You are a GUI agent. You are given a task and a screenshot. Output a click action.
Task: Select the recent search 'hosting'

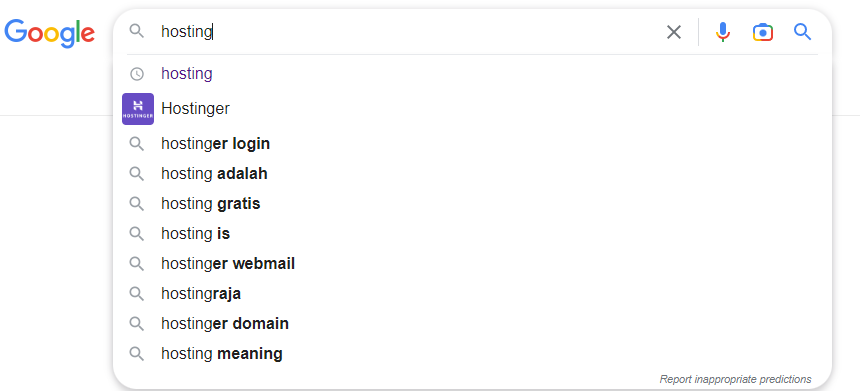pos(472,73)
